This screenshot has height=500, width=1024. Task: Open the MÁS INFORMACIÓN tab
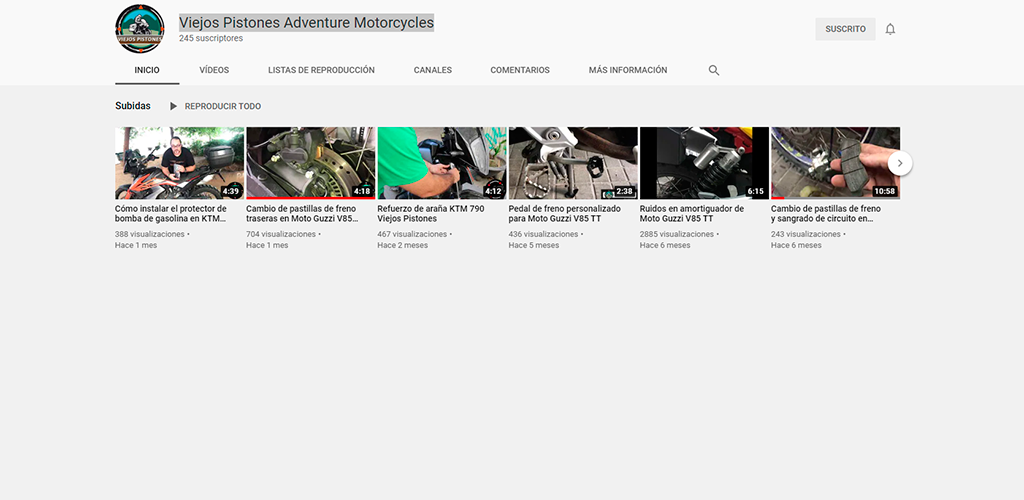click(x=628, y=70)
